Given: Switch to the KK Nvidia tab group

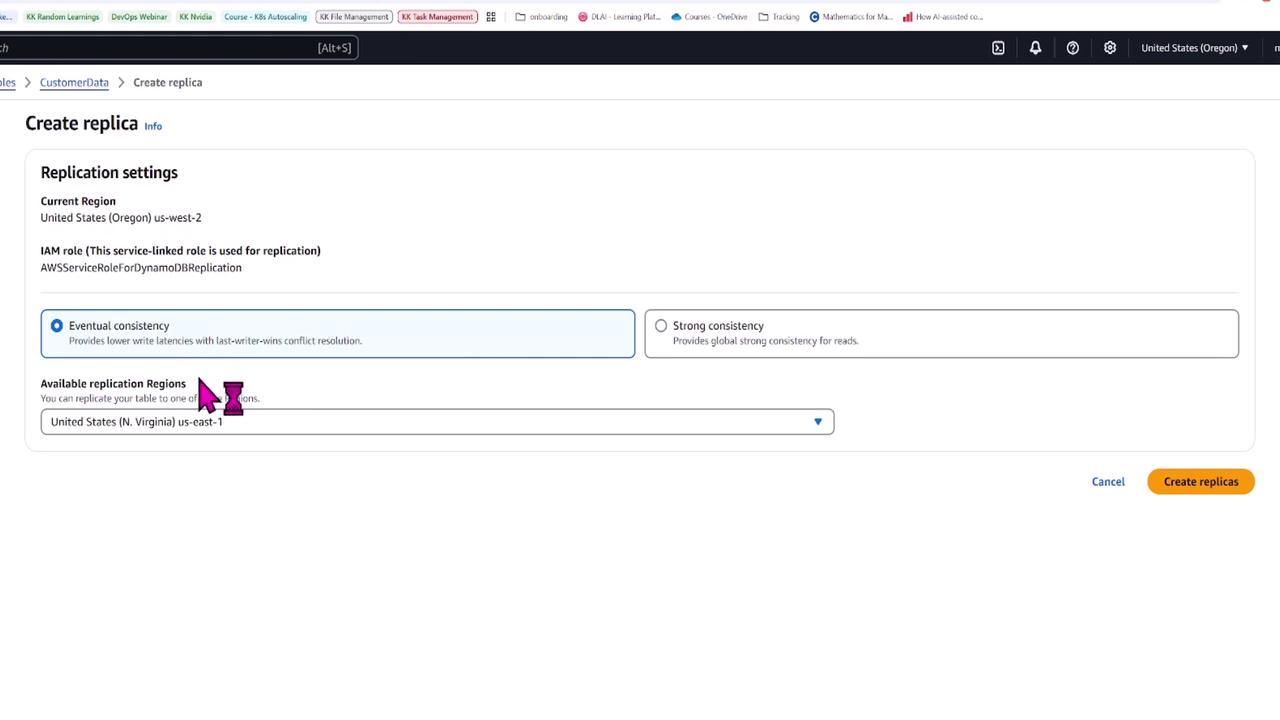Looking at the screenshot, I should coord(195,17).
